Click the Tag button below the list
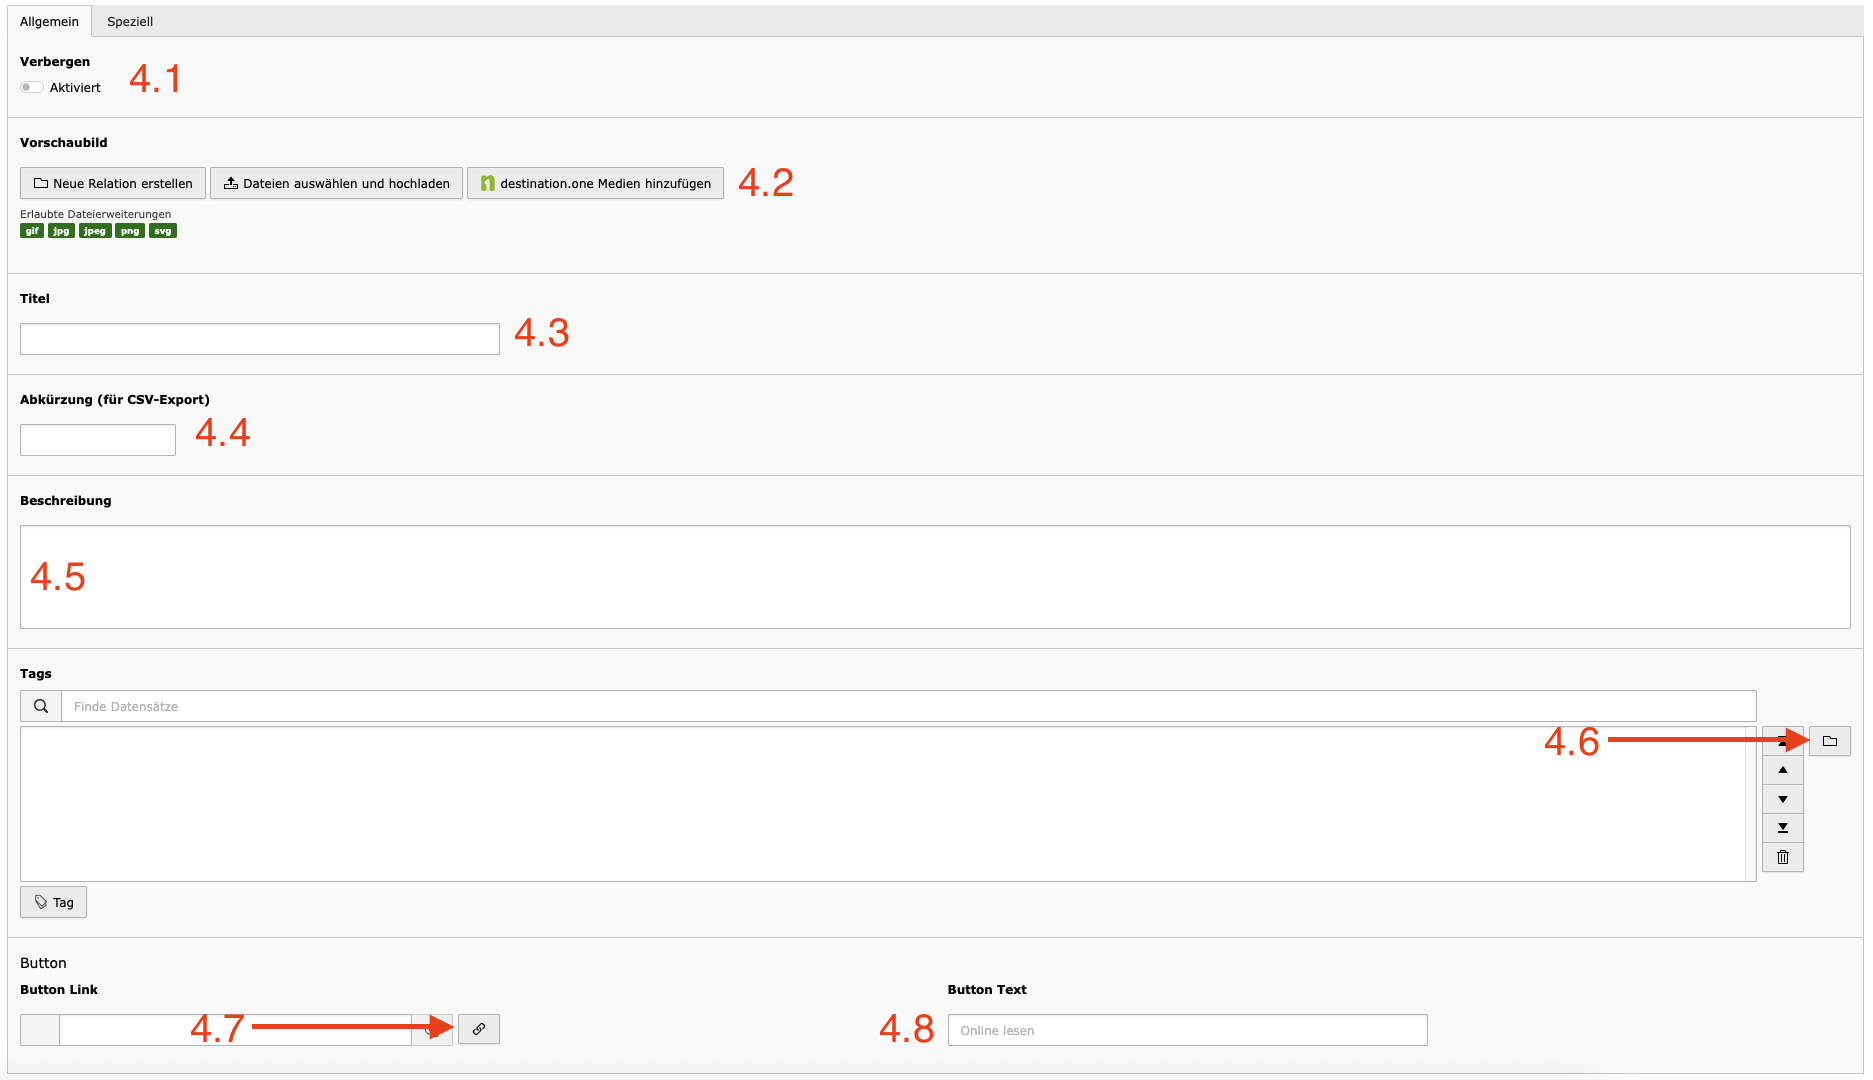Image resolution: width=1873 pixels, height=1080 pixels. pos(53,902)
